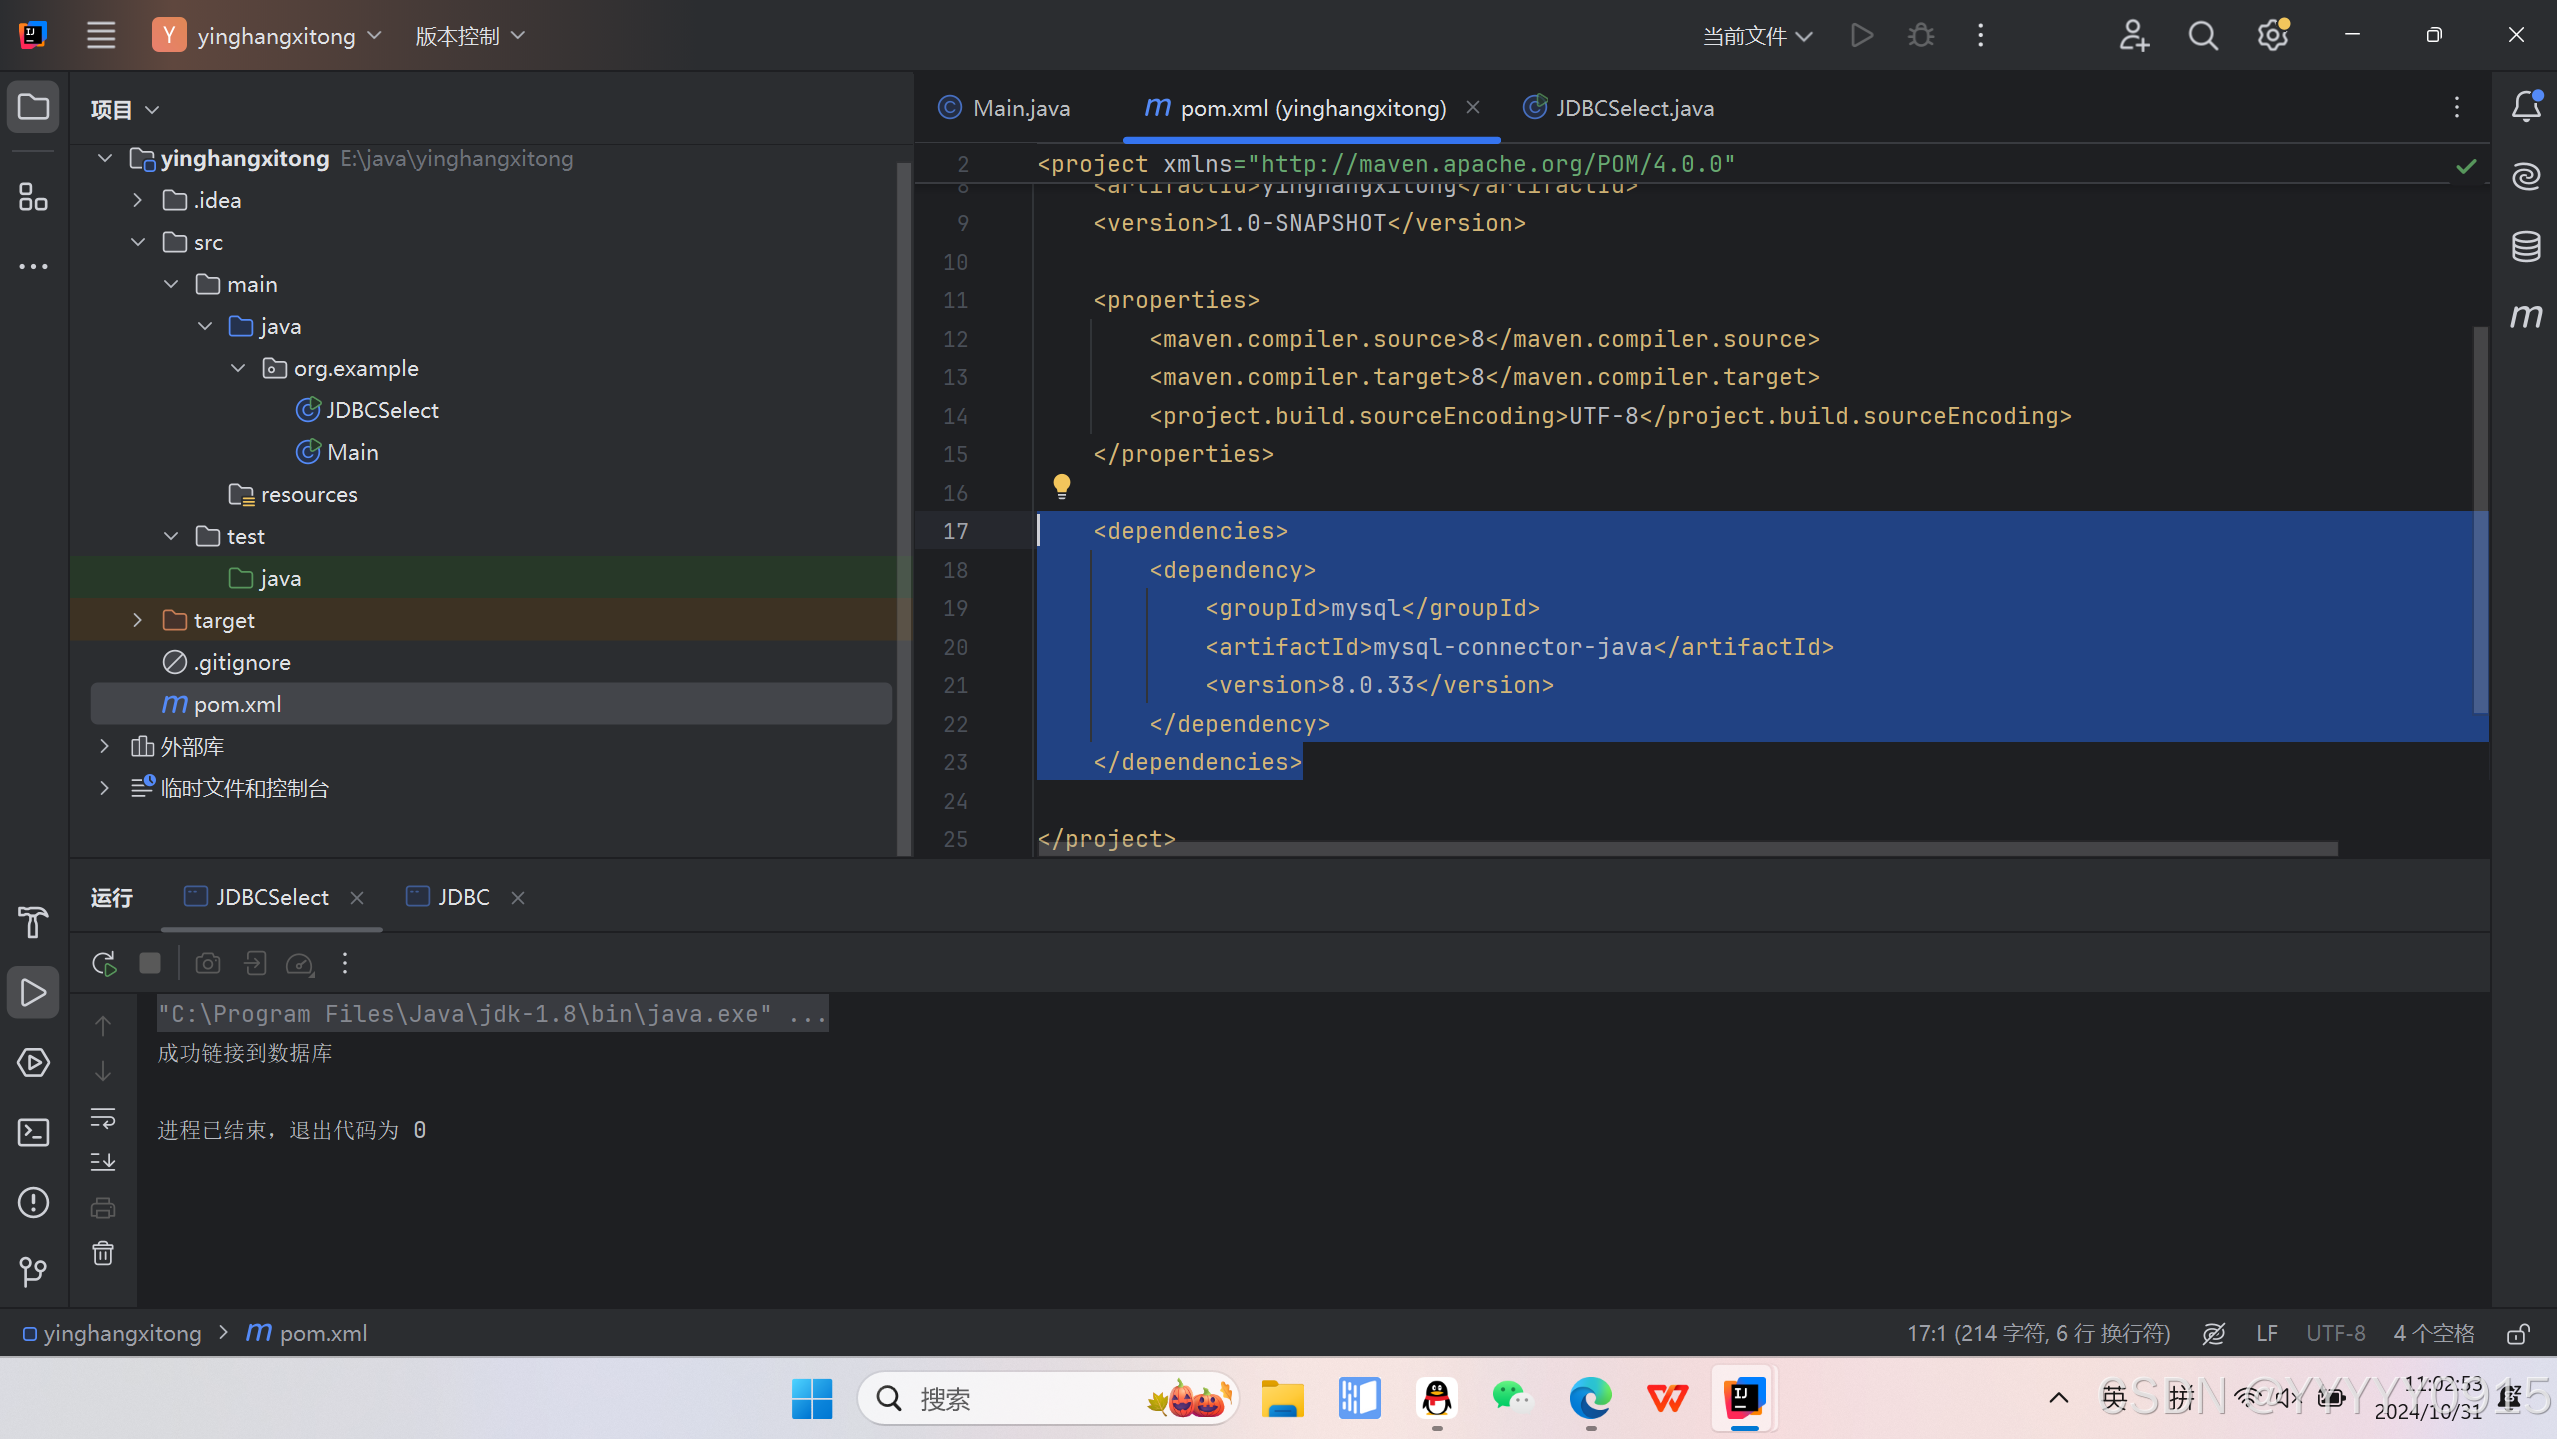Toggle soft-wrap in run console

103,1117
